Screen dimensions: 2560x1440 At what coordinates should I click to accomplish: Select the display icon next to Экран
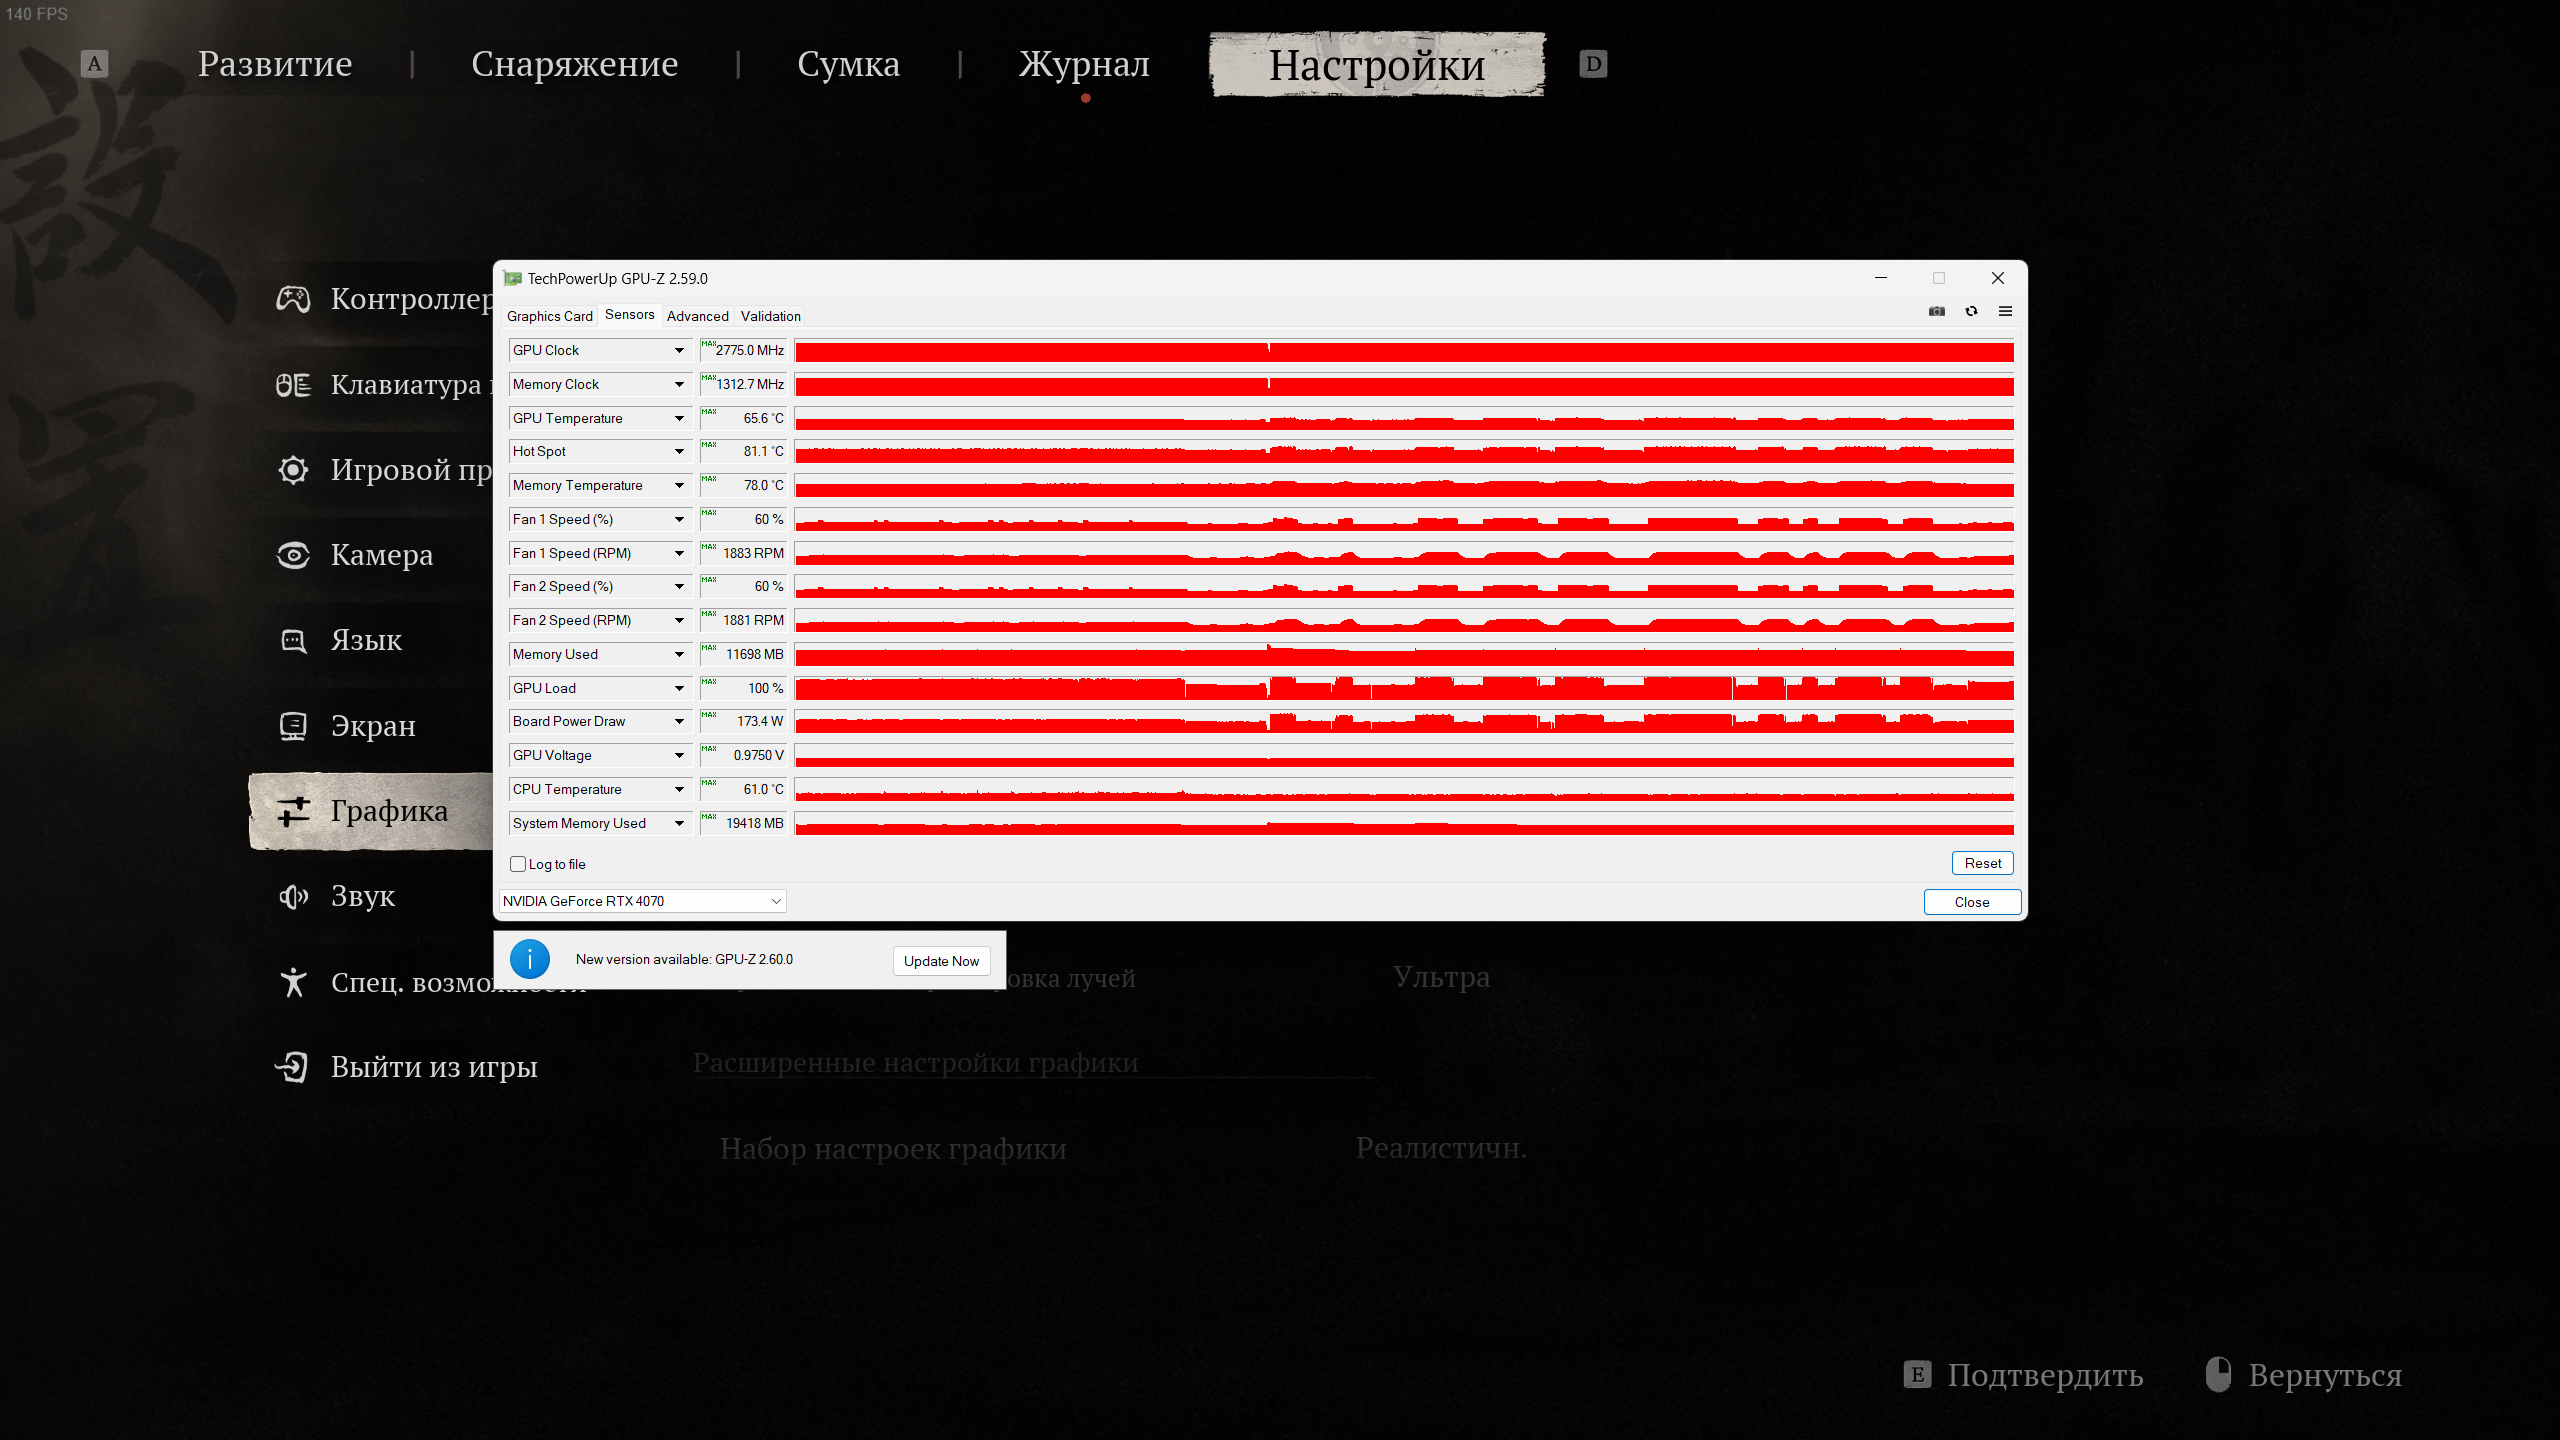point(293,726)
